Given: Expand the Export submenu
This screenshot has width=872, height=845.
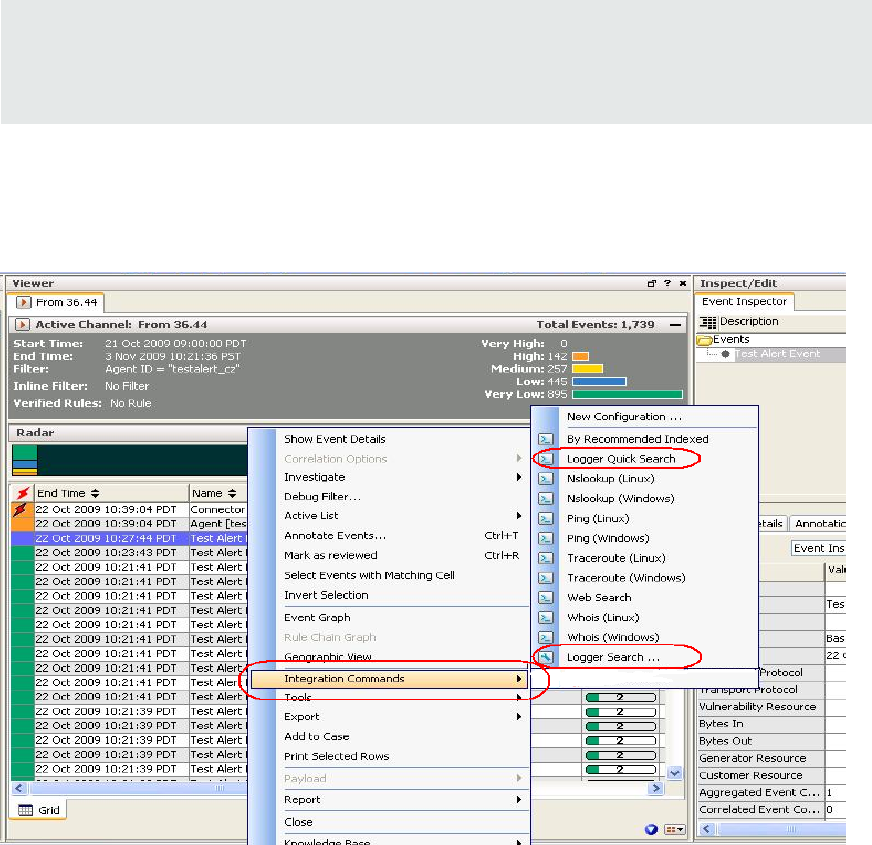Looking at the screenshot, I should [402, 716].
